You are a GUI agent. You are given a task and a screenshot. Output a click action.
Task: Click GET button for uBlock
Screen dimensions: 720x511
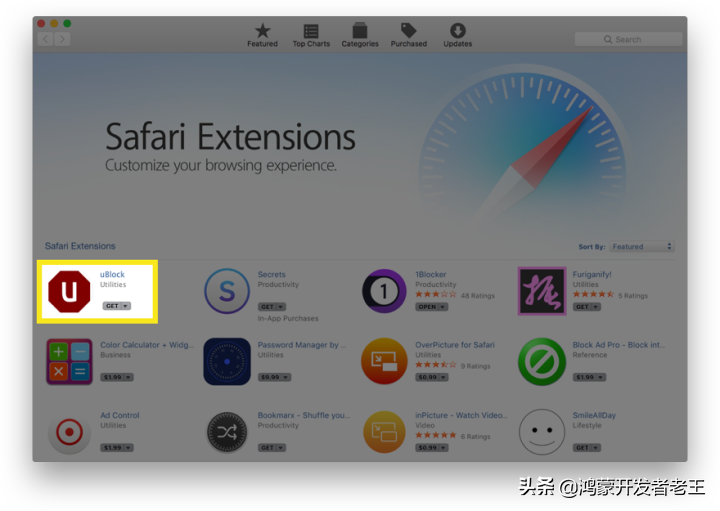[117, 306]
